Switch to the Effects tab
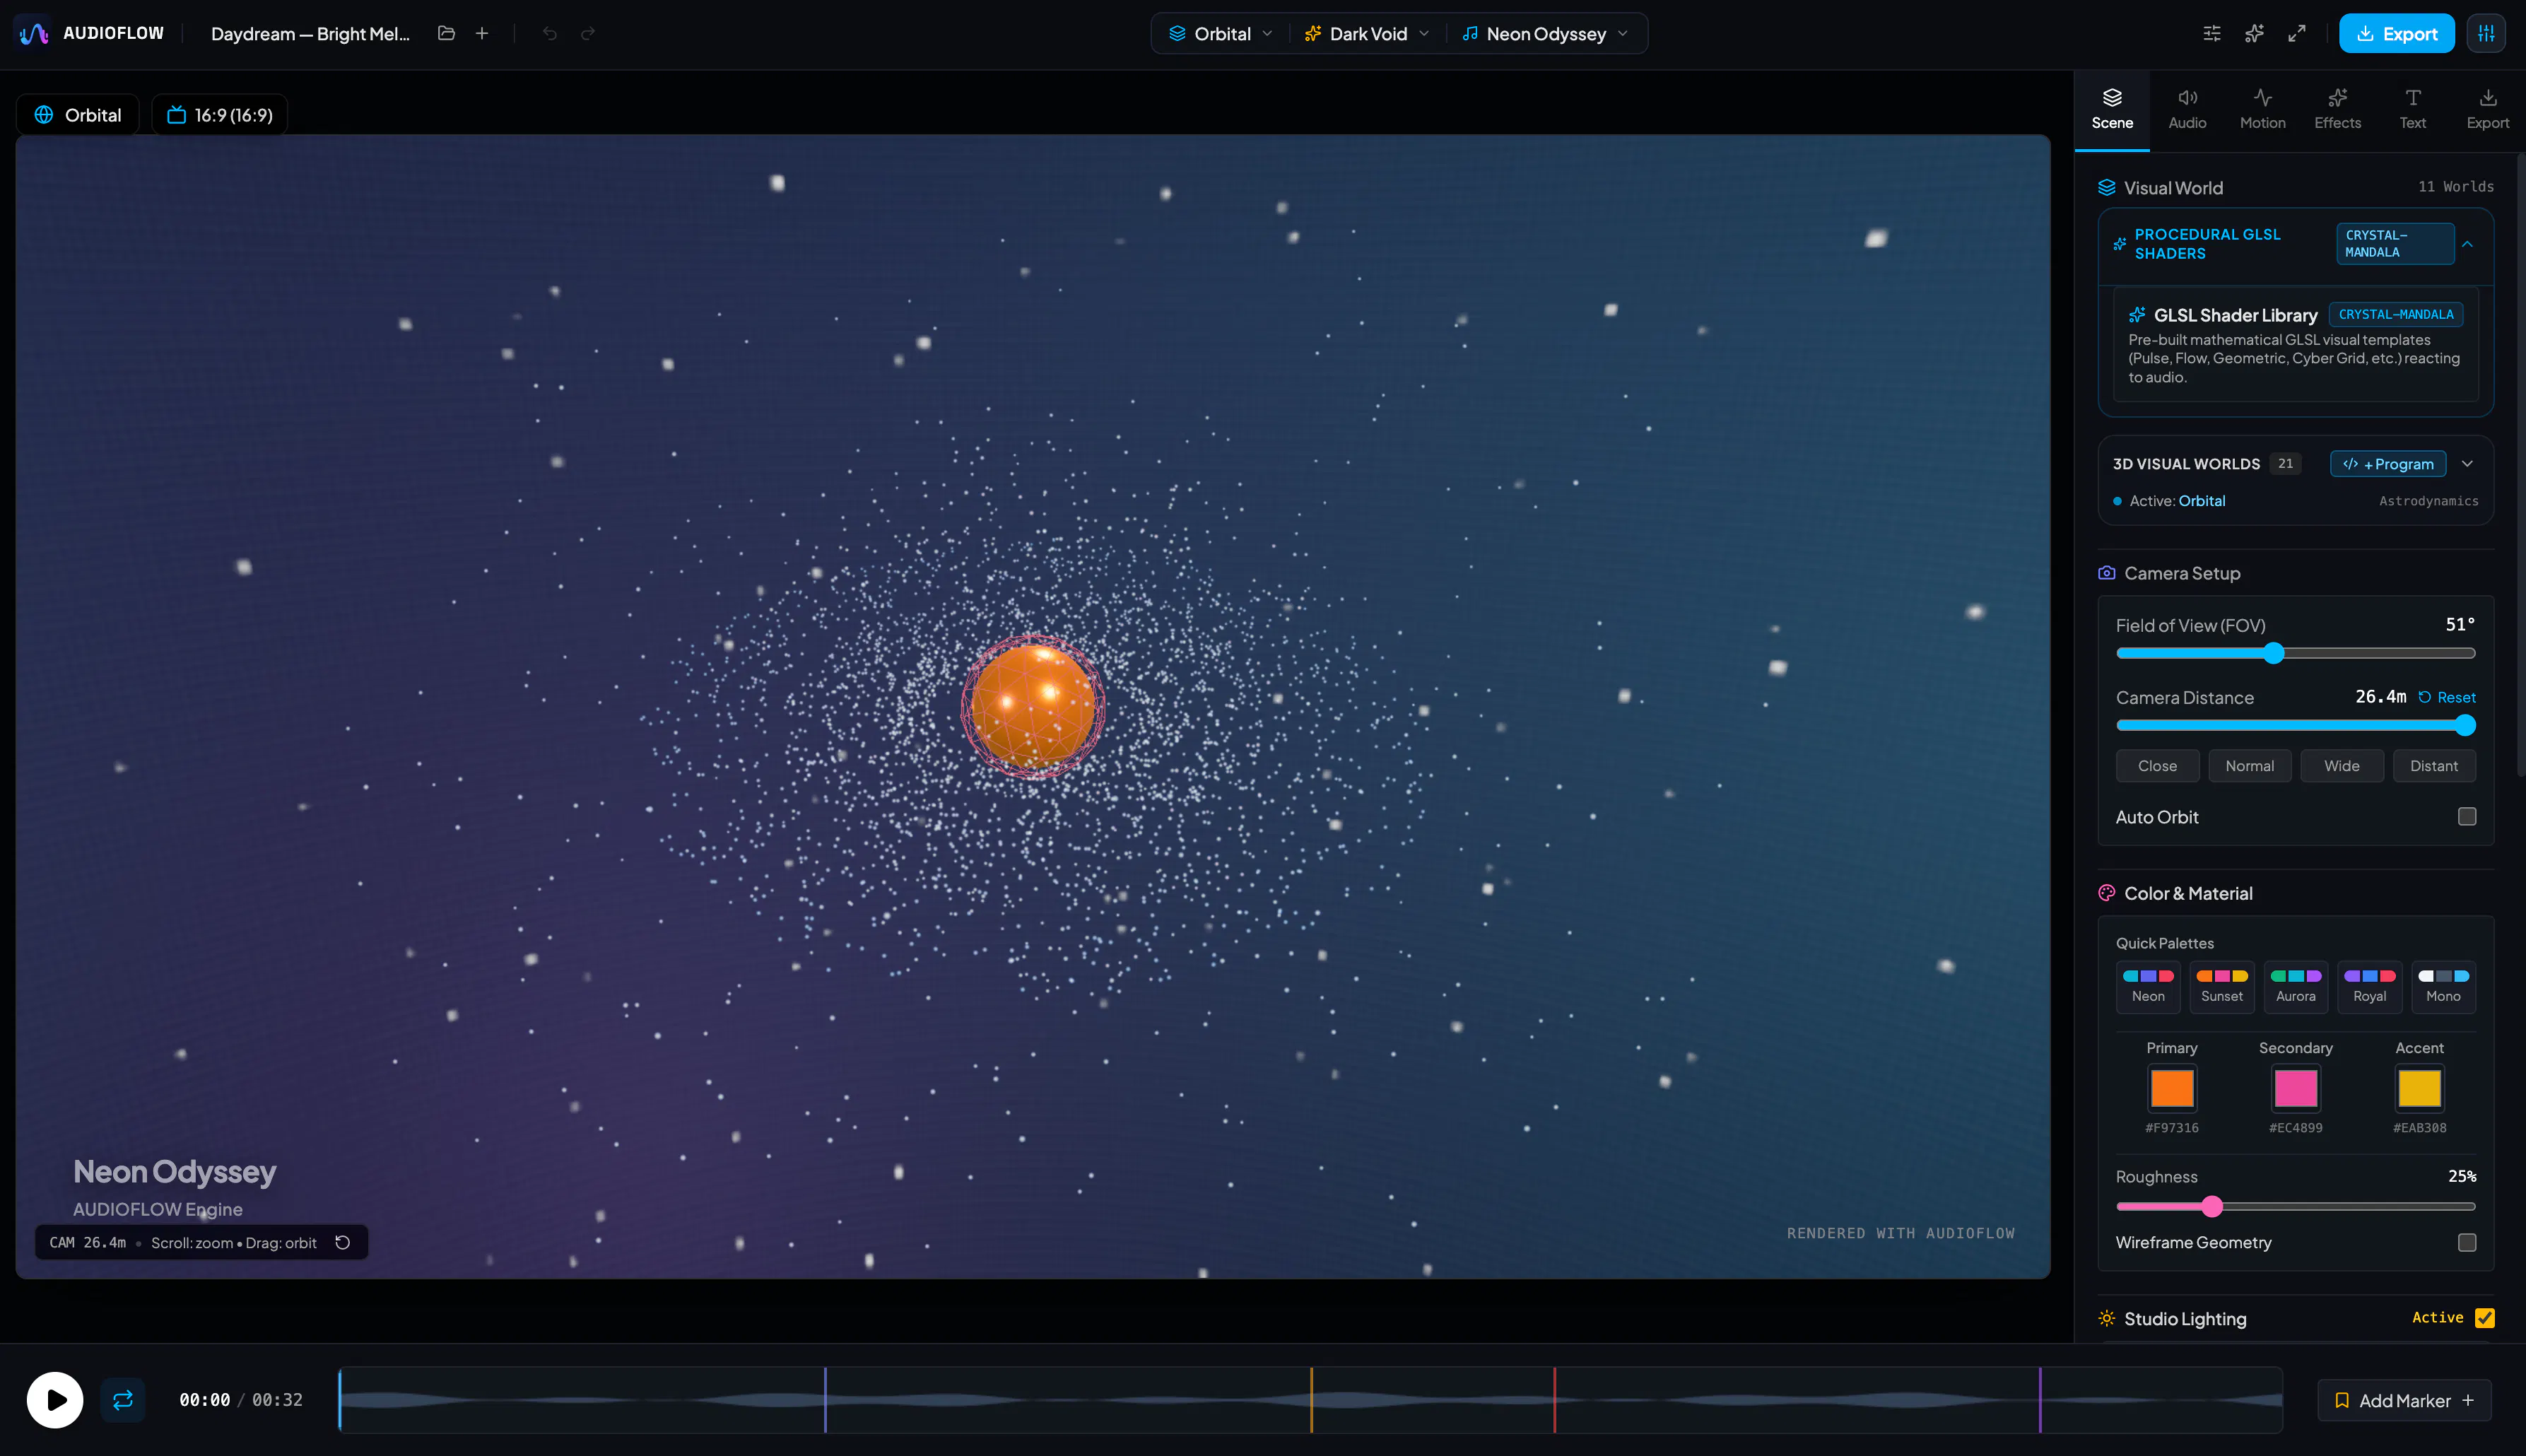2526x1456 pixels. coord(2337,110)
